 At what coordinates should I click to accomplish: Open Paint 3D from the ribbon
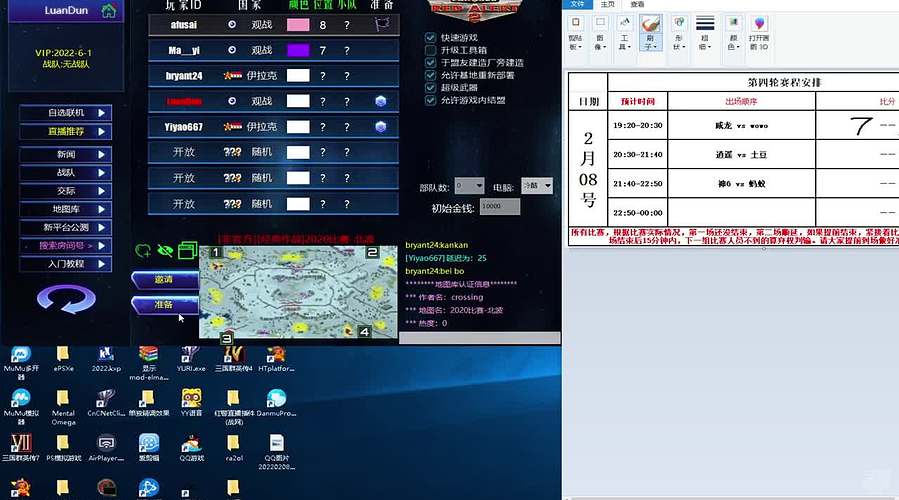pos(760,32)
